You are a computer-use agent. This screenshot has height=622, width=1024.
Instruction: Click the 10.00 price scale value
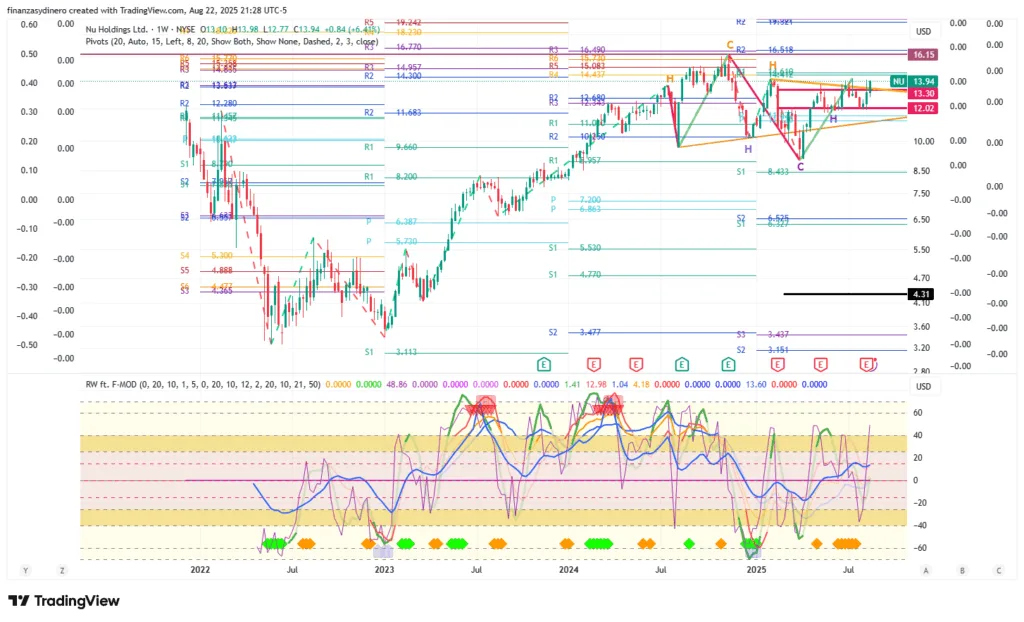pyautogui.click(x=923, y=141)
